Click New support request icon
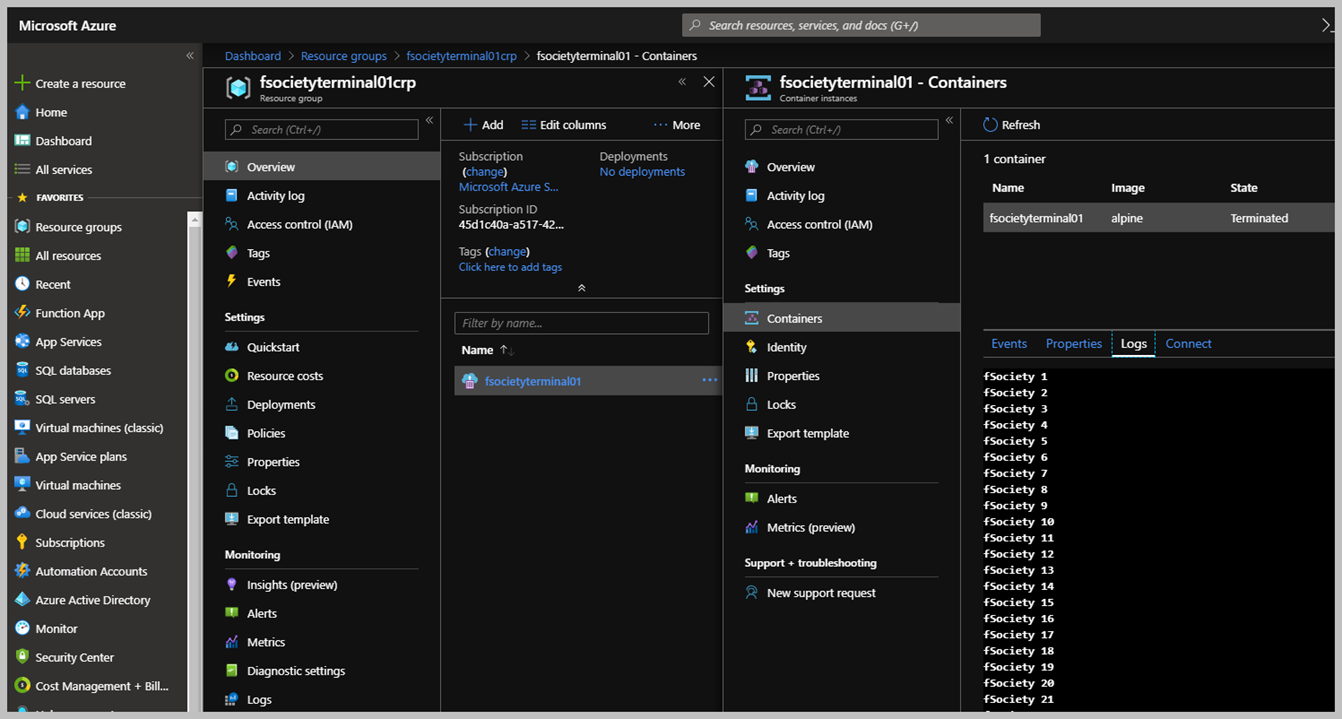Image resolution: width=1342 pixels, height=719 pixels. click(x=752, y=593)
